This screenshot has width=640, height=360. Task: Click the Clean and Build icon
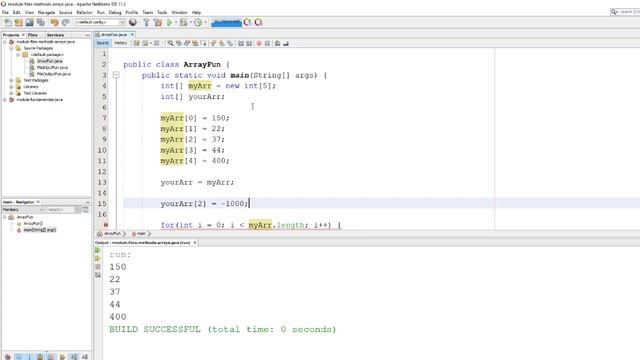coord(158,22)
